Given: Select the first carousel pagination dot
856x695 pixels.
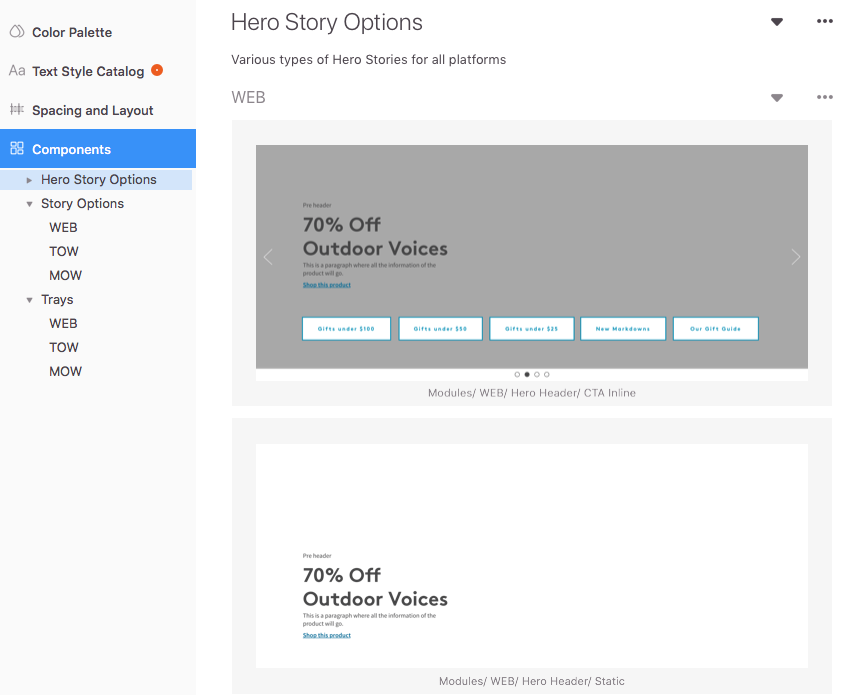Looking at the screenshot, I should click(x=517, y=374).
